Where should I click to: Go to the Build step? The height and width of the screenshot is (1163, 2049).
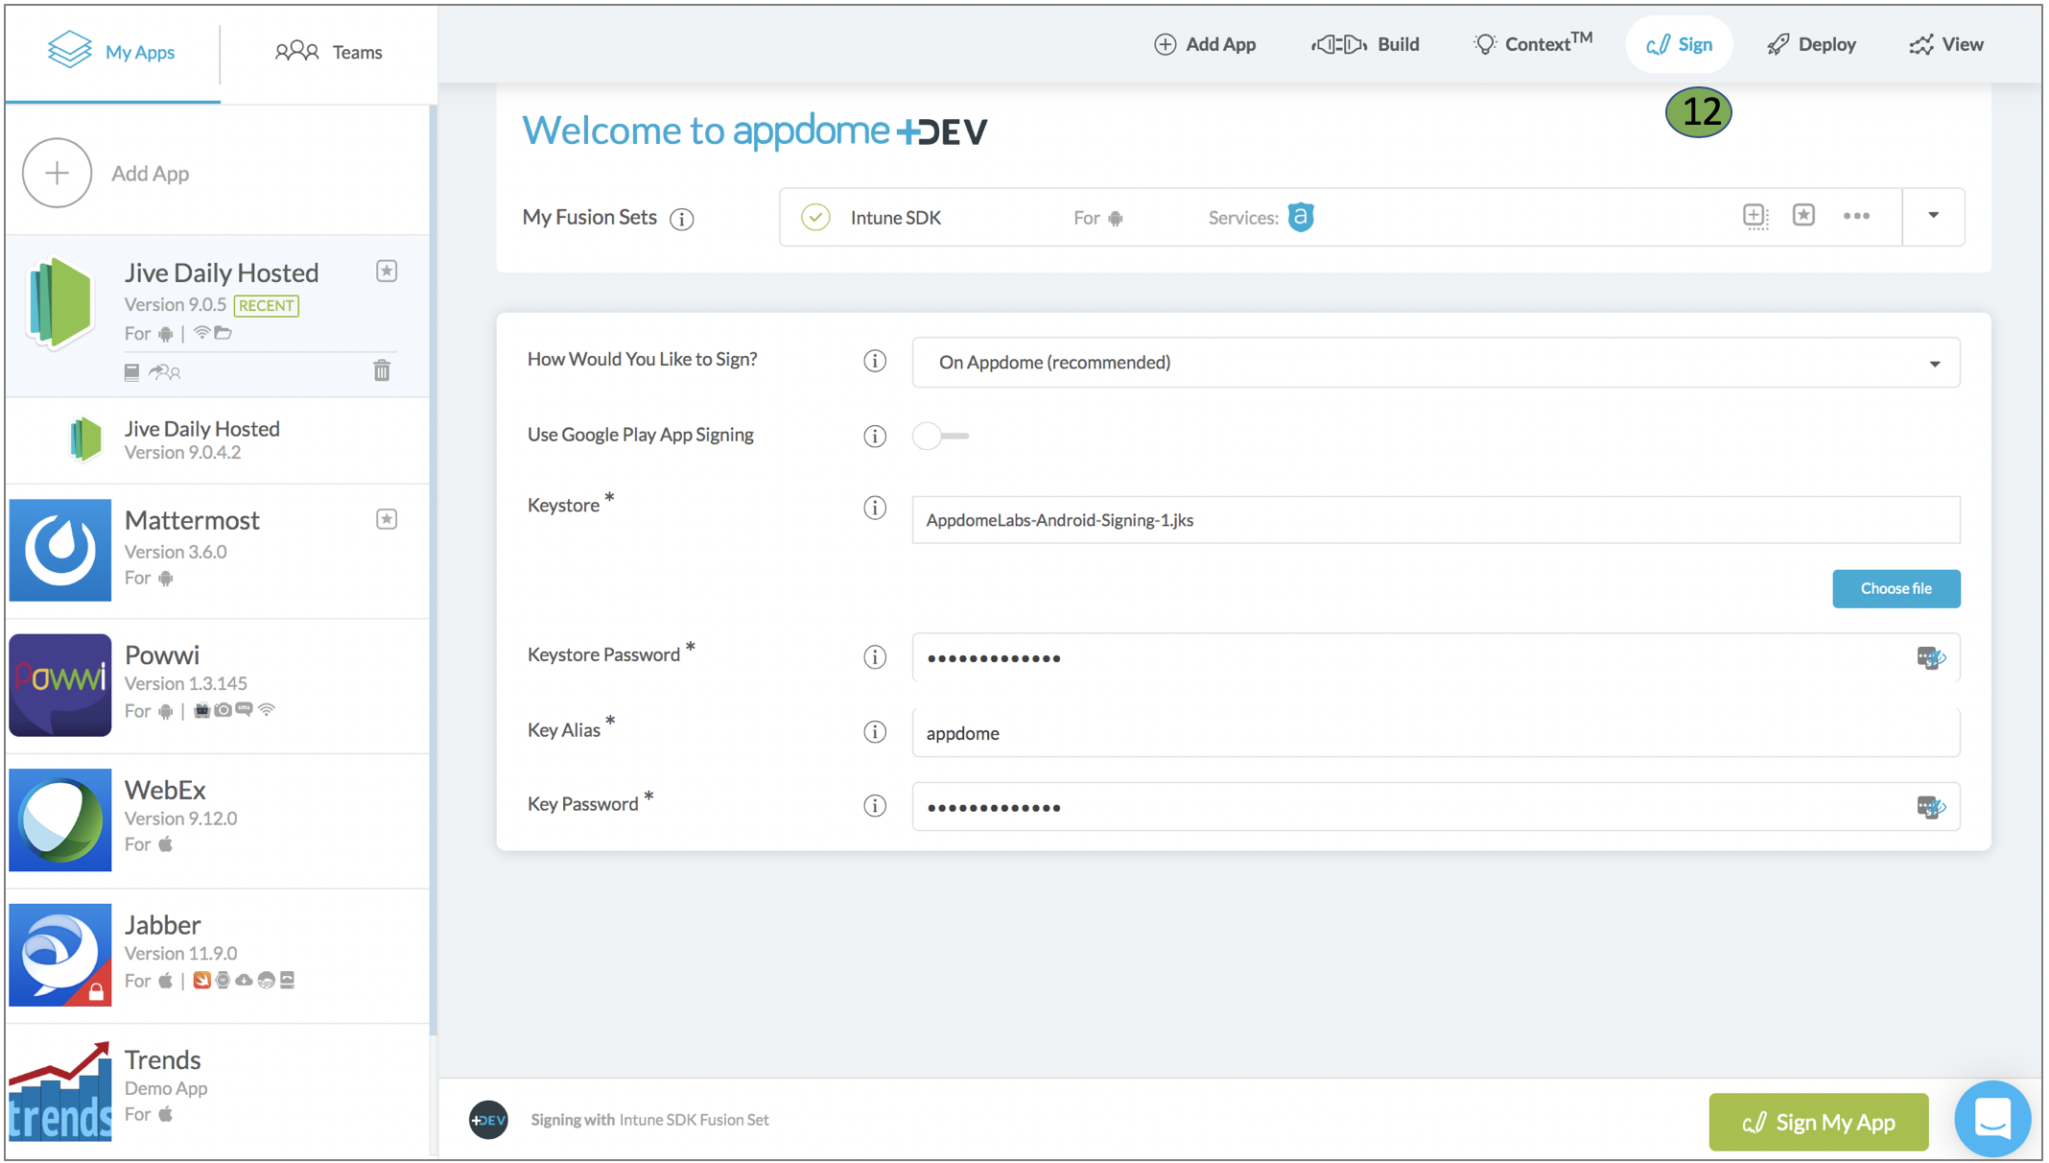pyautogui.click(x=1366, y=44)
